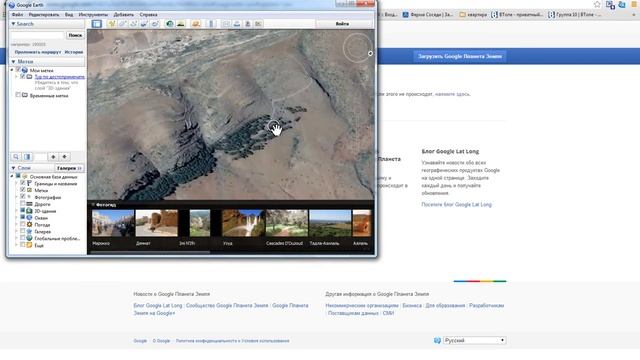The width and height of the screenshot is (640, 360).
Task: Click the Email toolbar icon
Action: (x=226, y=24)
